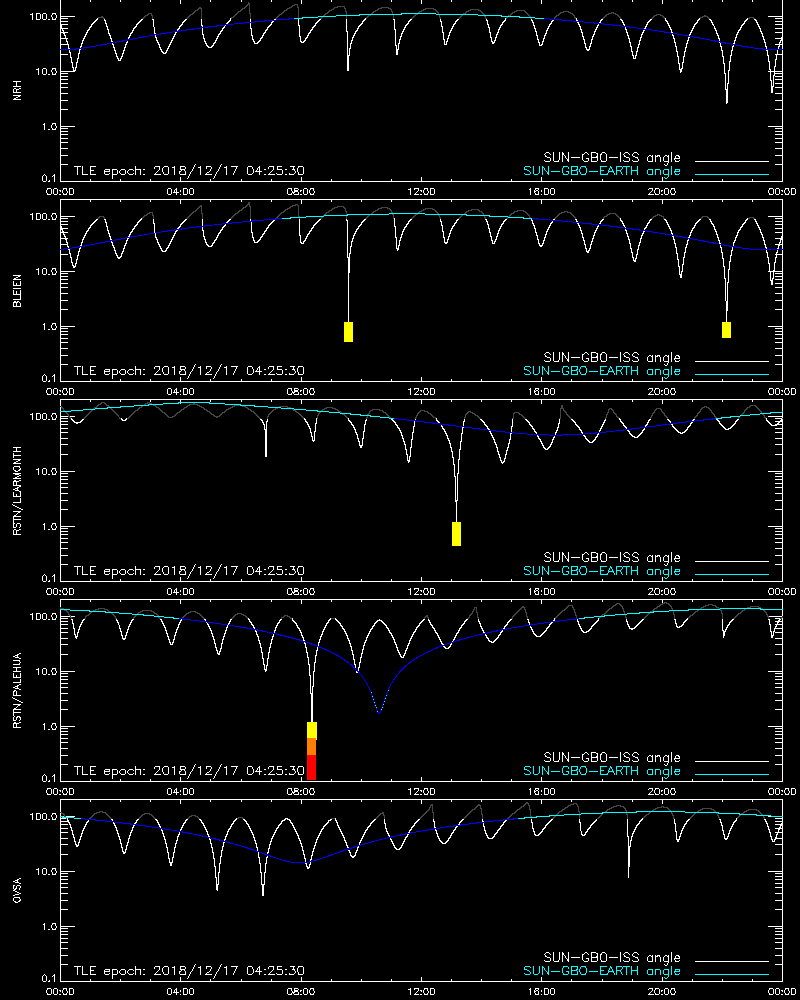The width and height of the screenshot is (800, 1000).
Task: Click the BLEIEN y-axis label
Action: (x=17, y=291)
